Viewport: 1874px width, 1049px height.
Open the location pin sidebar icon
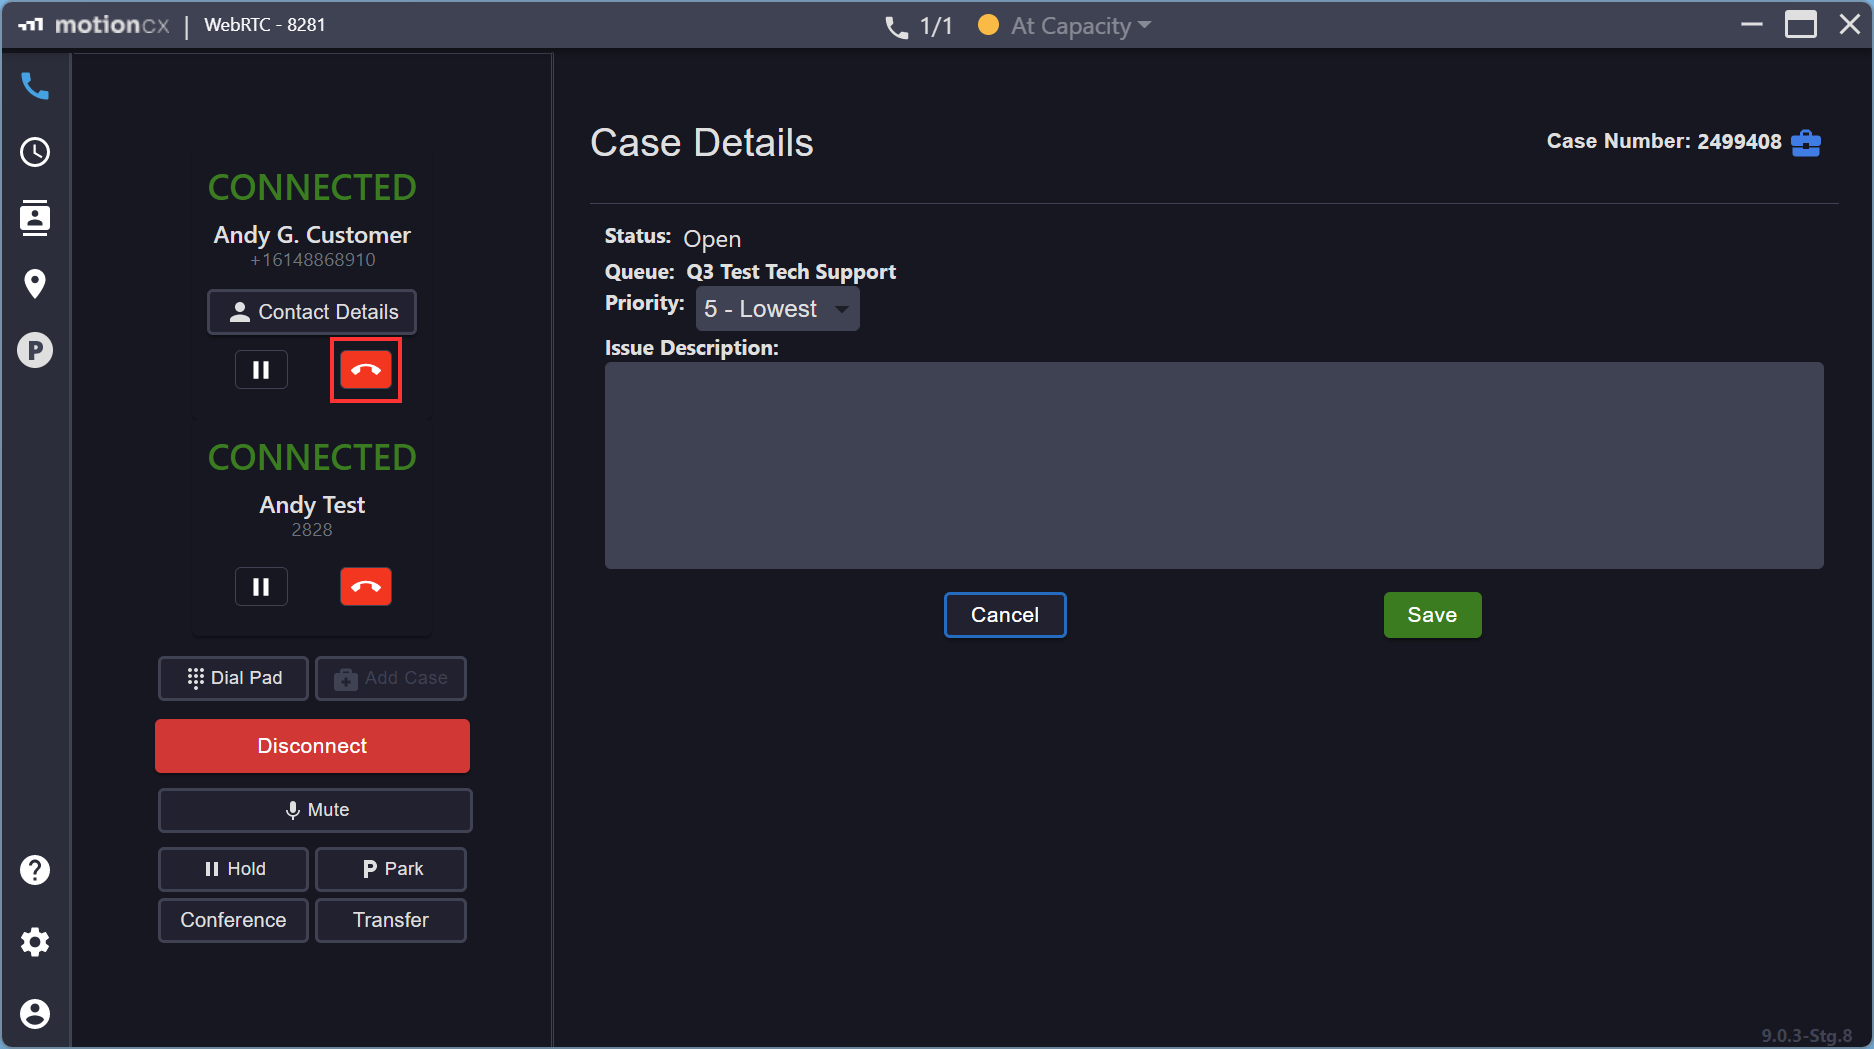pyautogui.click(x=35, y=284)
